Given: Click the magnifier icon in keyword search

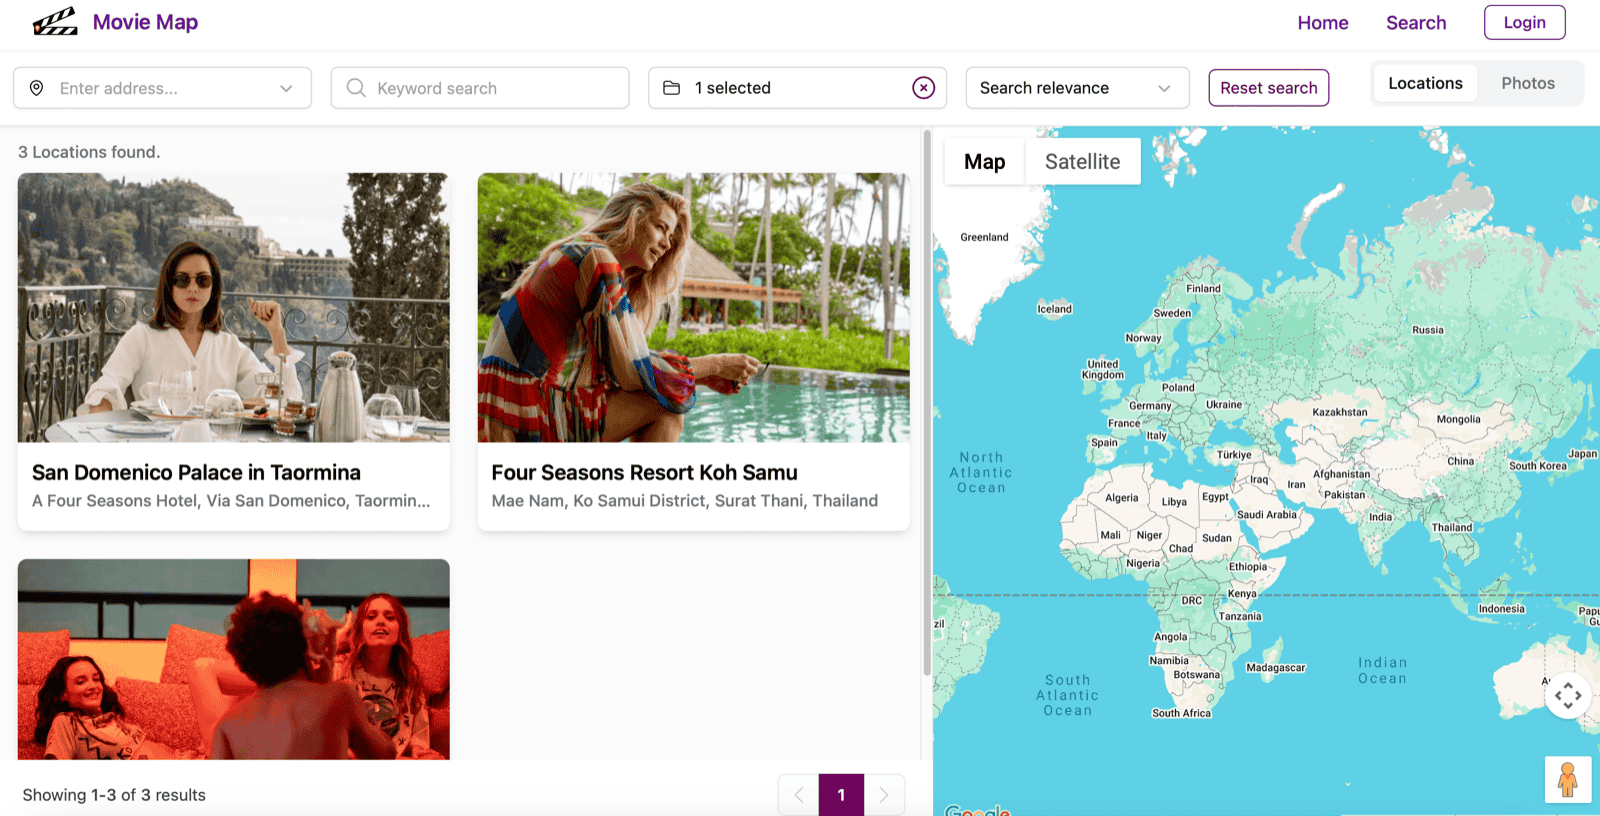Looking at the screenshot, I should pos(355,88).
